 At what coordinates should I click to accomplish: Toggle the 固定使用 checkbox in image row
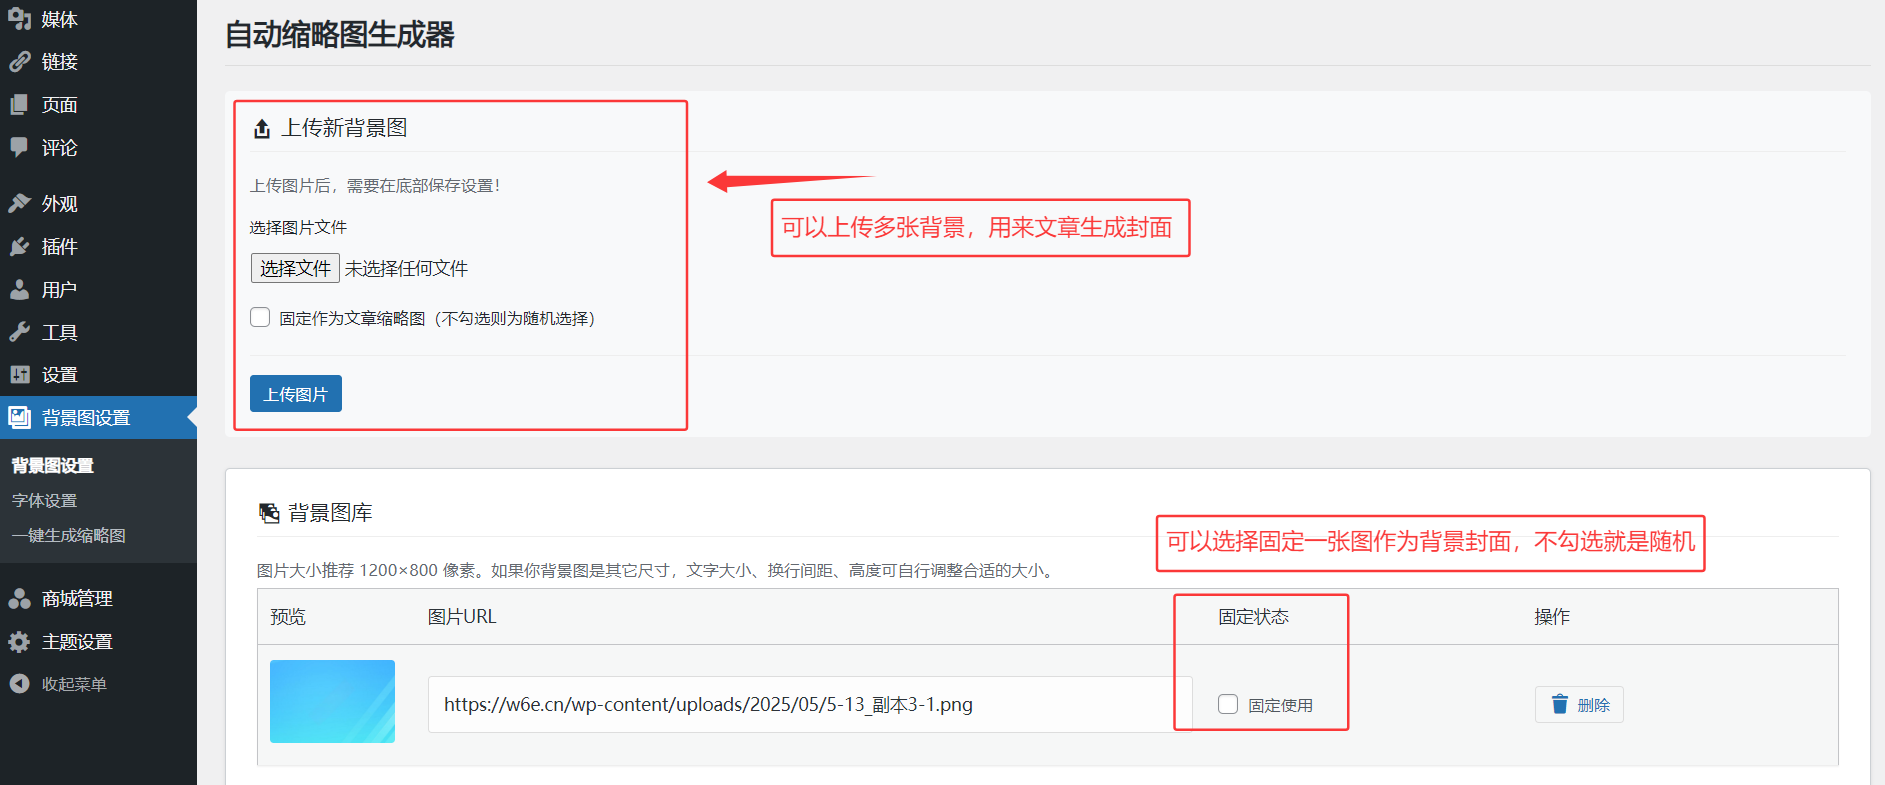point(1228,704)
